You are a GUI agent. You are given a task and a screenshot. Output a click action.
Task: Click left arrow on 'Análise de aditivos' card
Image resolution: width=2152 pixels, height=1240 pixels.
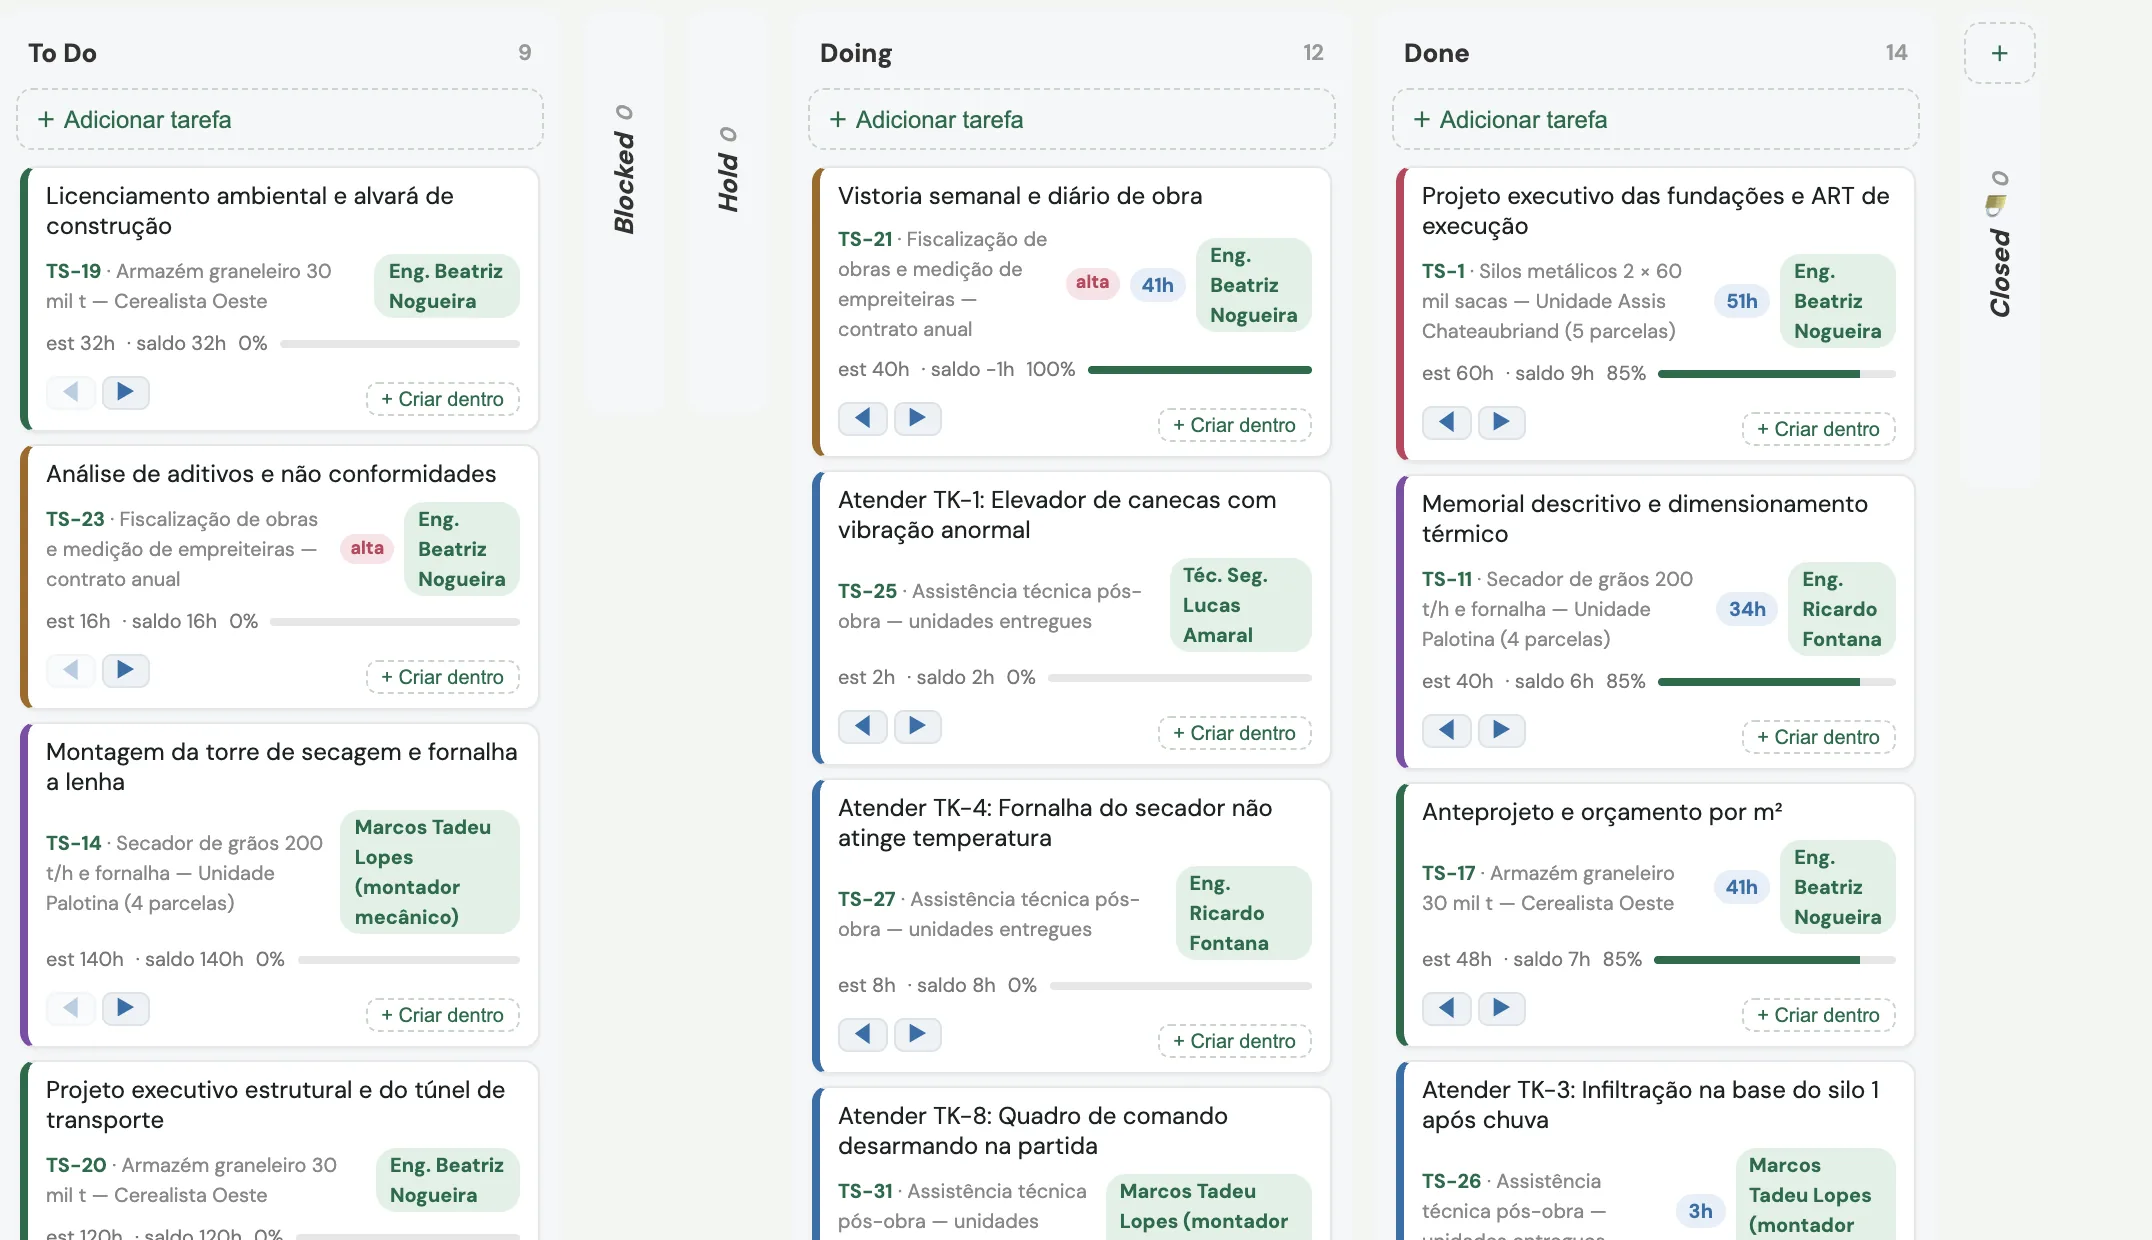(x=71, y=670)
